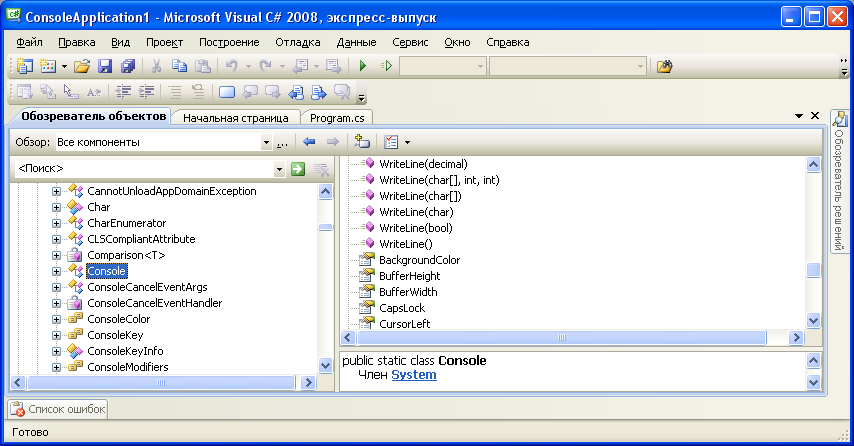The width and height of the screenshot is (854, 446).
Task: Click the Paste clipboard icon
Action: [x=203, y=66]
